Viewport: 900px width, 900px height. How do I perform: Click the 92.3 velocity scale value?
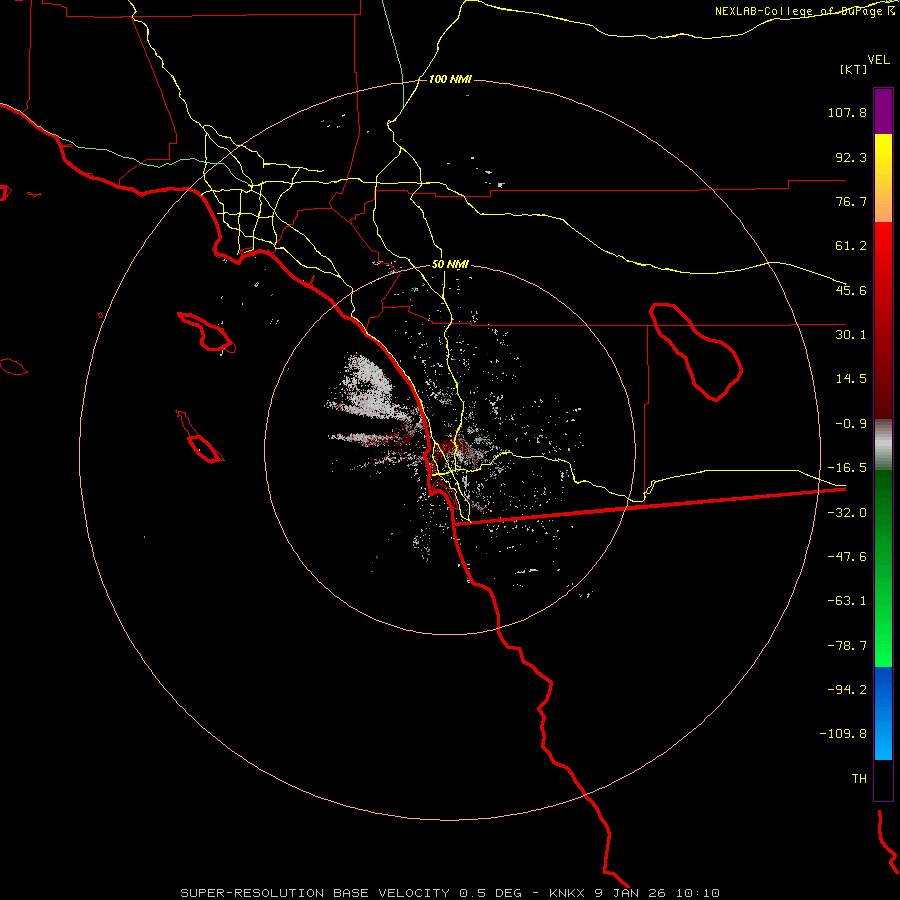tap(851, 157)
